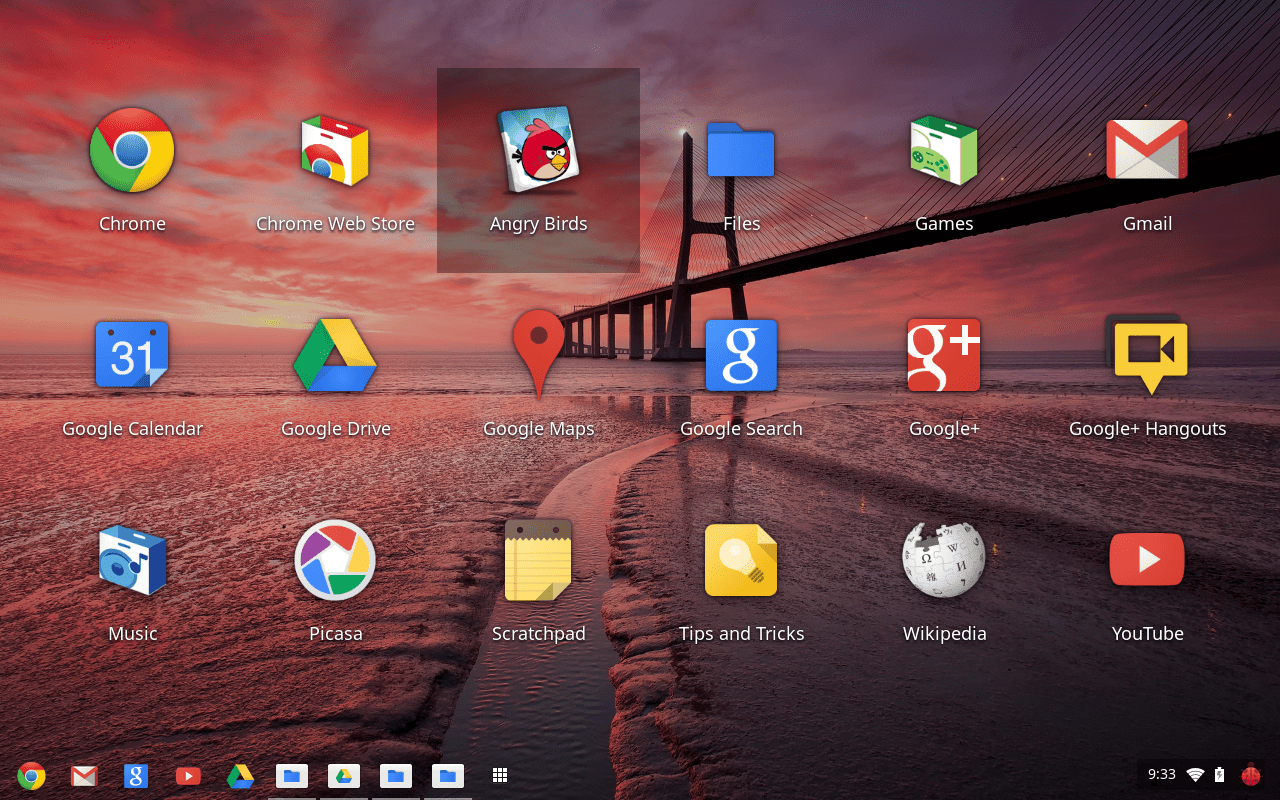Launch Google+ Hangouts
Viewport: 1280px width, 800px height.
click(1147, 355)
